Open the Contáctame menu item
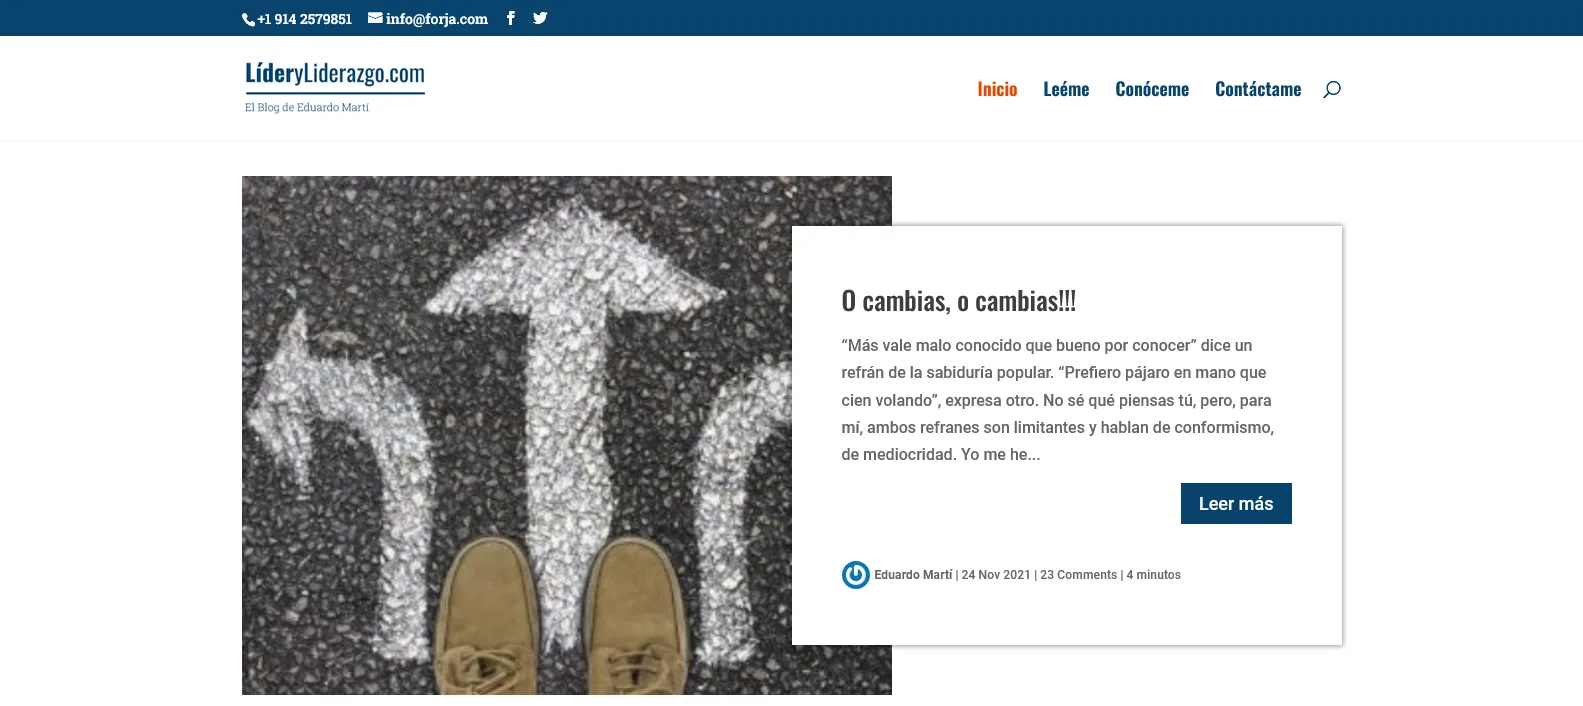Viewport: 1583px width, 706px height. (x=1257, y=89)
